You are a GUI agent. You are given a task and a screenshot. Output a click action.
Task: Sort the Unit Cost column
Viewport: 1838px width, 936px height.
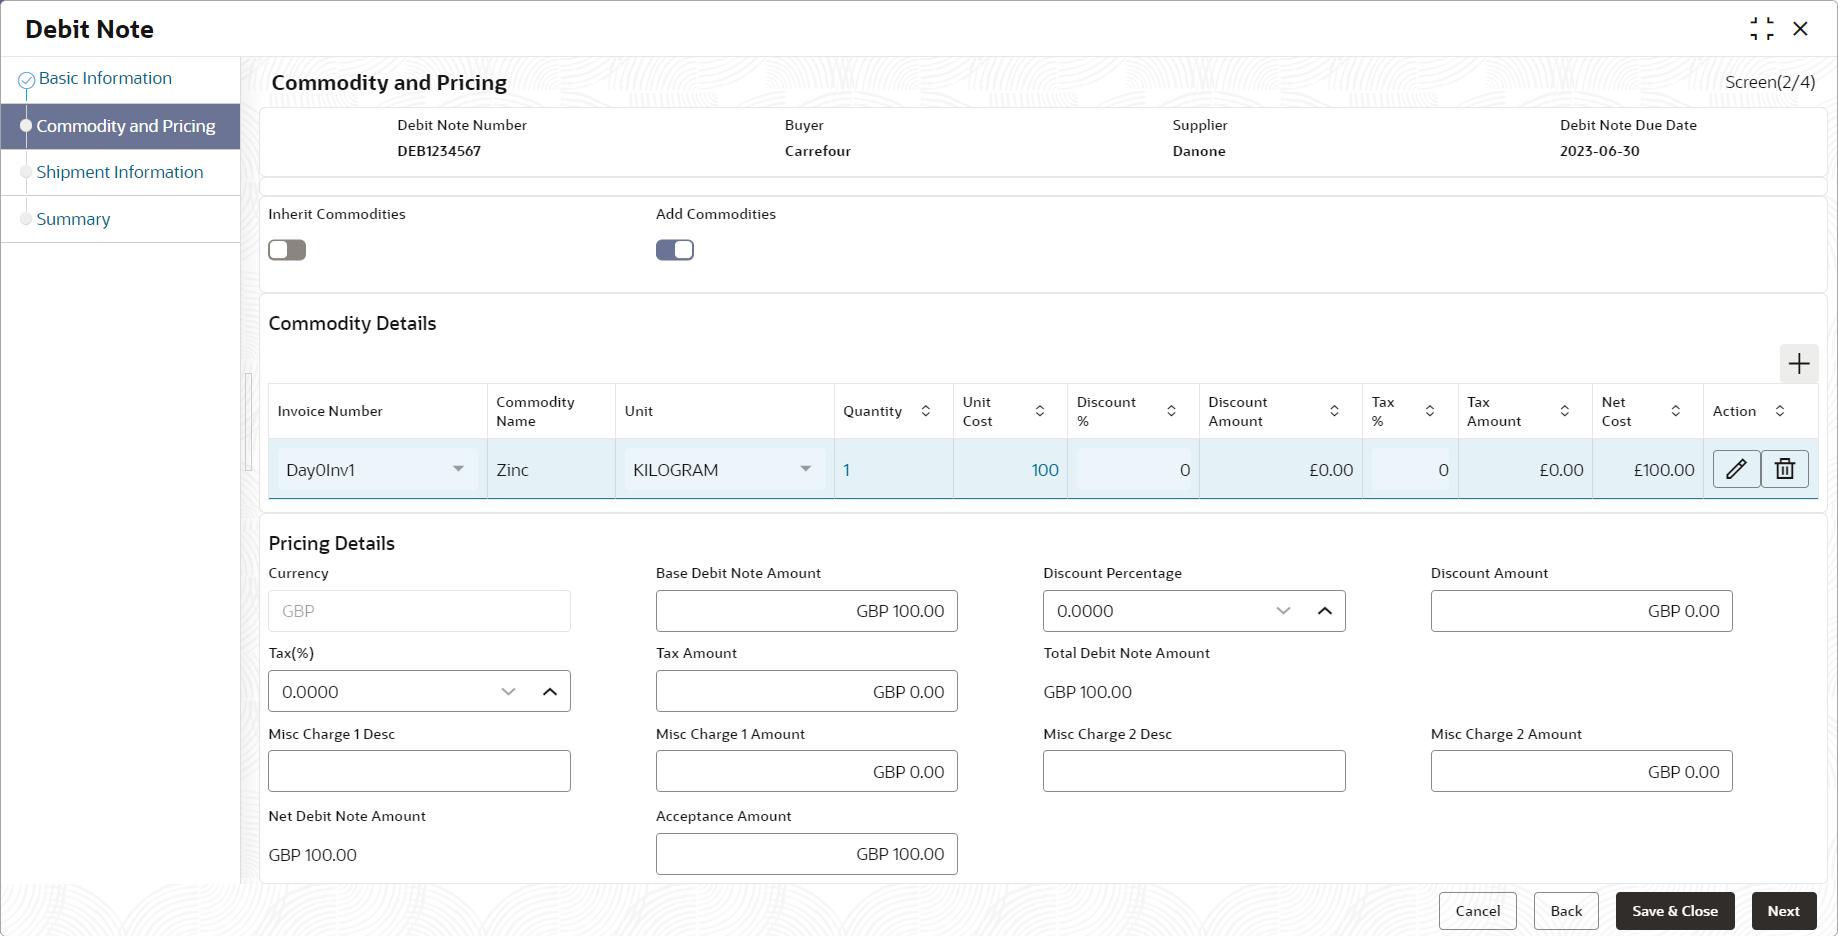[1040, 411]
